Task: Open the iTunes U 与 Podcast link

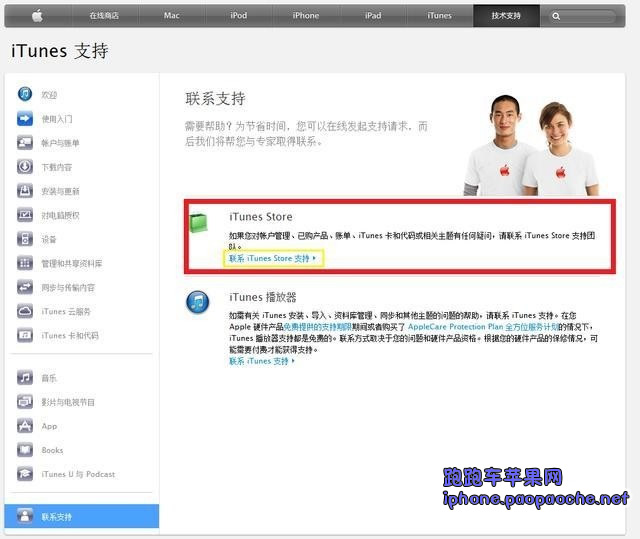Action: coord(78,475)
